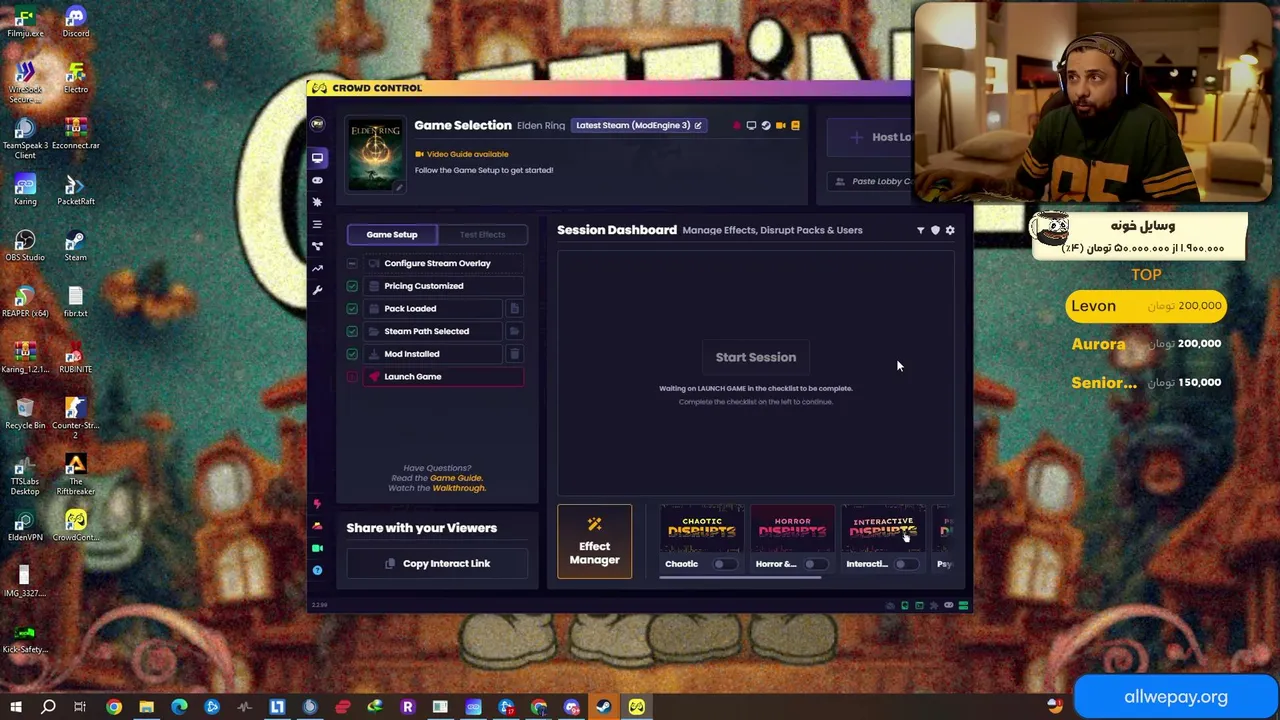
Task: Toggle Mod Installed checkbox
Action: tap(352, 354)
